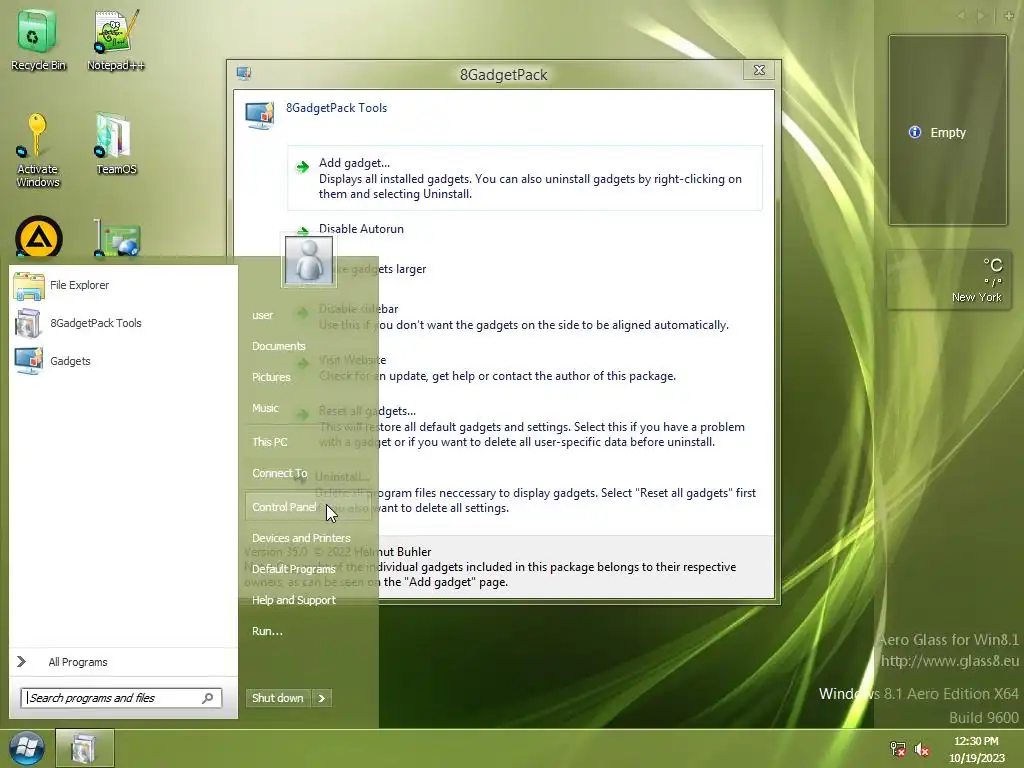
Task: Launch Notepad++ from the desktop
Action: coord(116,39)
